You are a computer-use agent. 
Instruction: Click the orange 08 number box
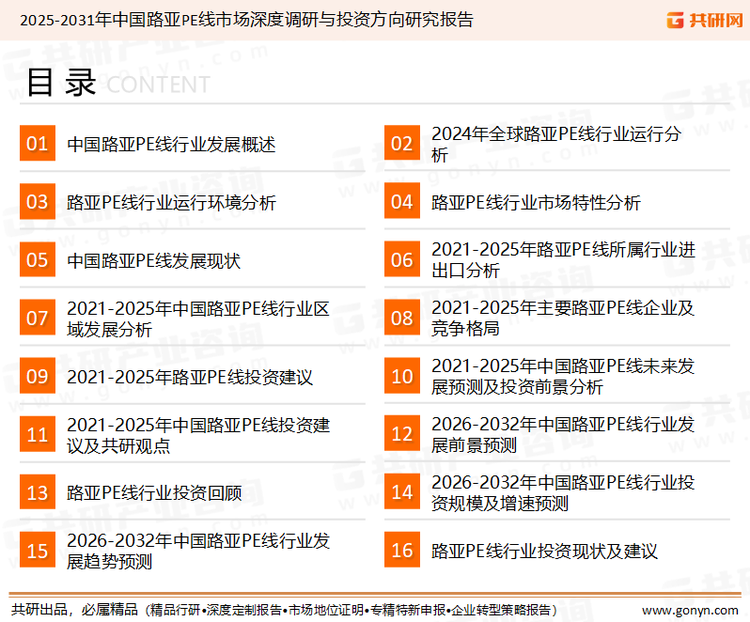[x=402, y=318]
